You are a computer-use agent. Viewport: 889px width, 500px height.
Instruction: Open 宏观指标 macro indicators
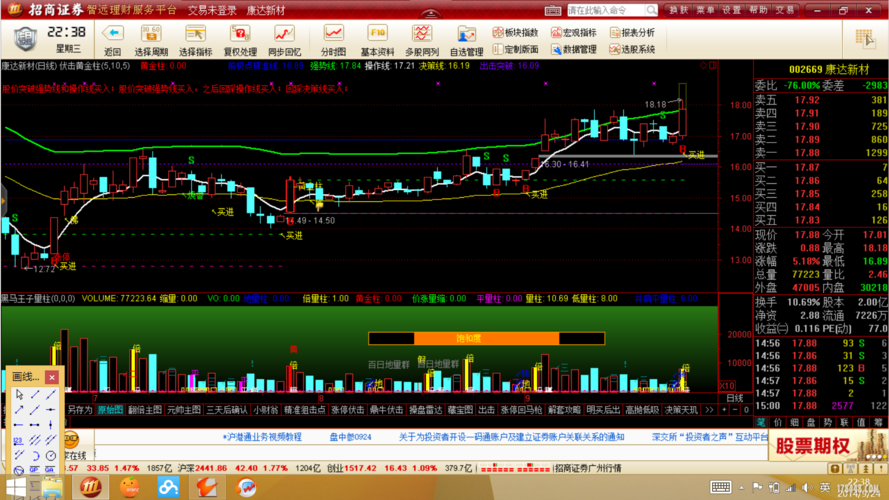pyautogui.click(x=574, y=33)
